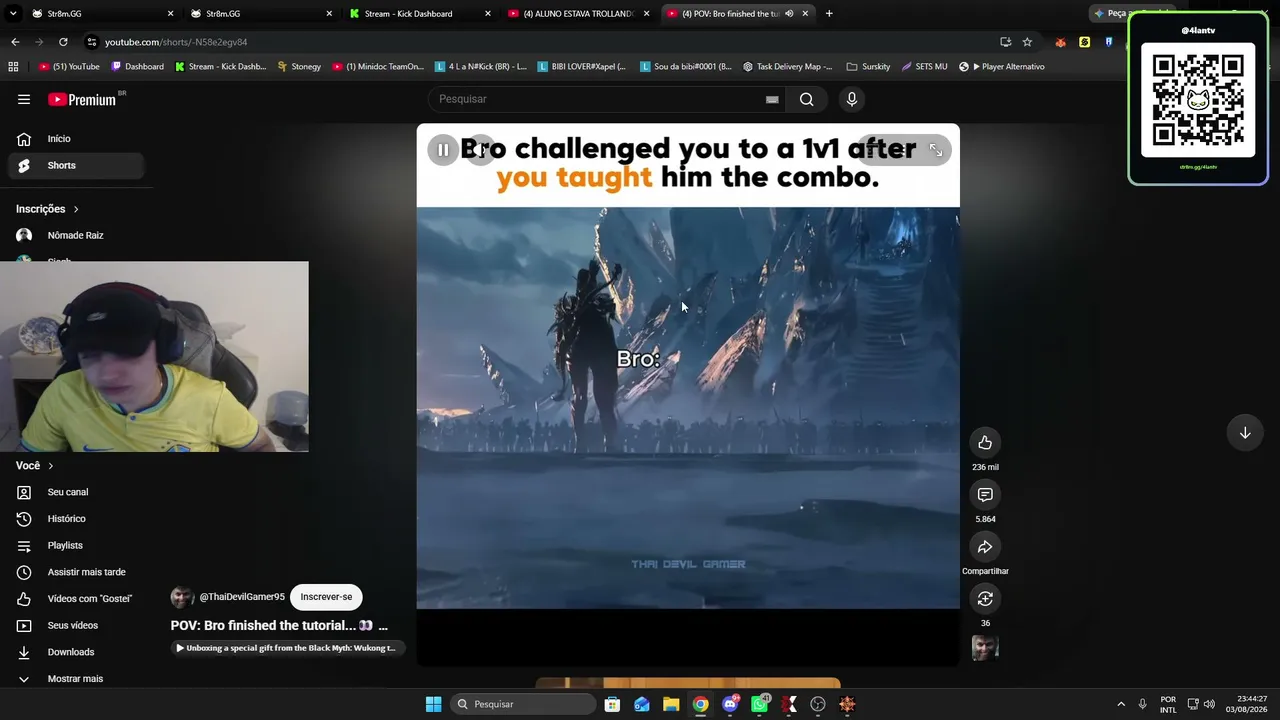Viewport: 1280px width, 720px height.
Task: Expand sidebar with Mostrar mais
Action: click(x=76, y=679)
